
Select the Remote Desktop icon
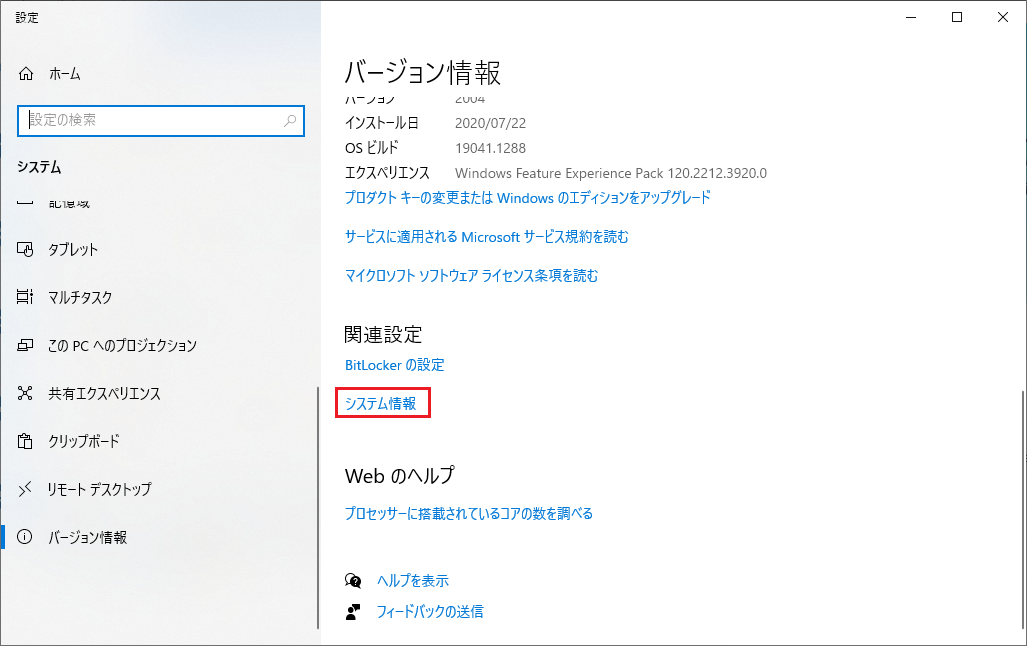tap(26, 490)
